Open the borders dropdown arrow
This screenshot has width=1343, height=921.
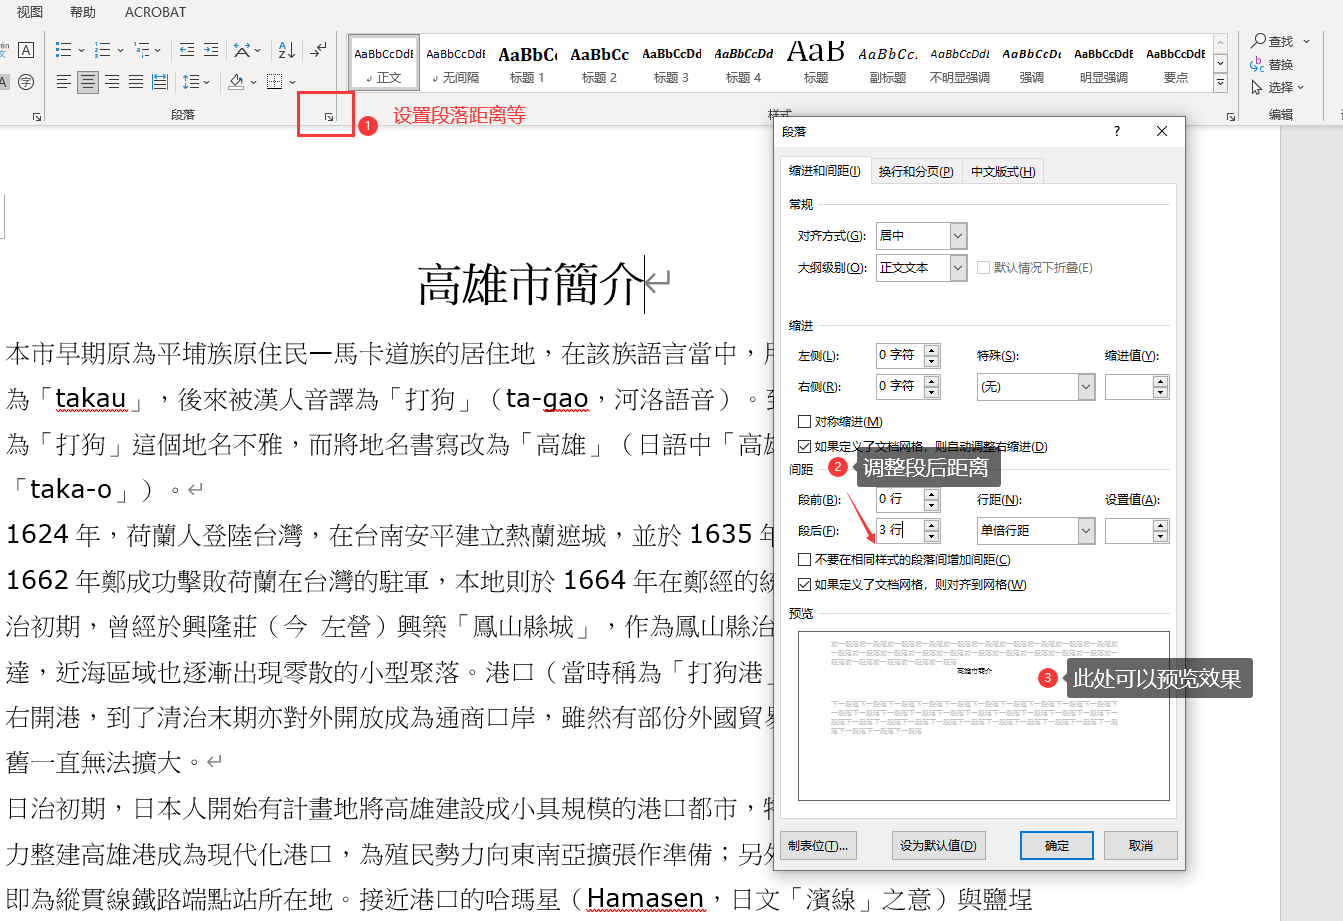pyautogui.click(x=293, y=81)
